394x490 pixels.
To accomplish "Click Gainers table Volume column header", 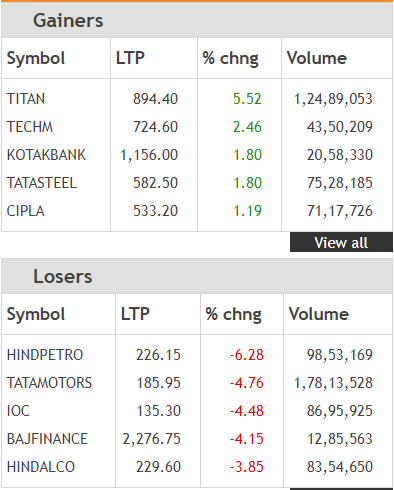I will [317, 58].
